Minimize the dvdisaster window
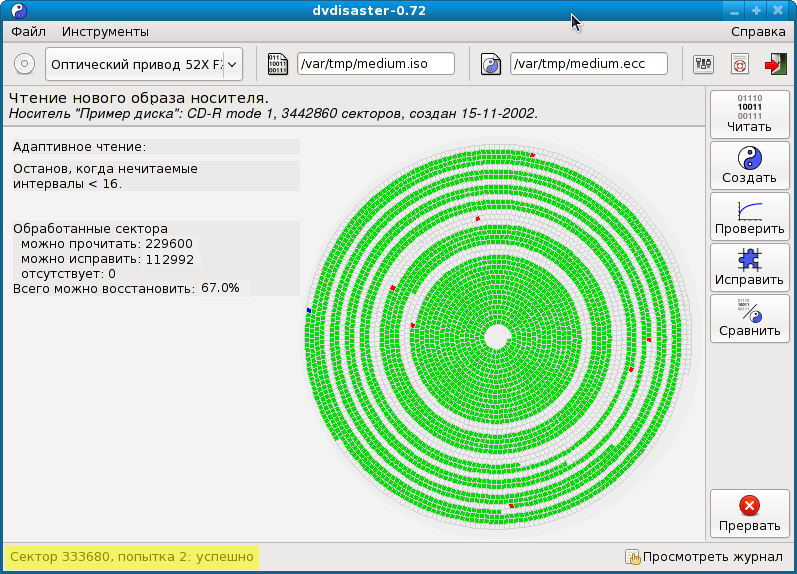The height and width of the screenshot is (574, 797). 734,10
